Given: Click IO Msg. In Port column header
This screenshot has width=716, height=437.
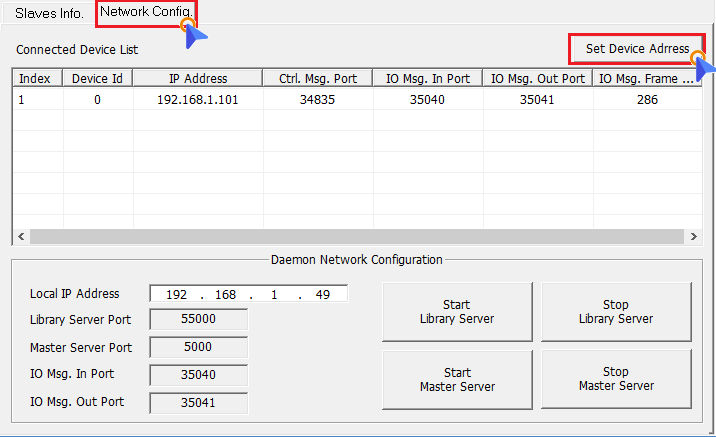Looking at the screenshot, I should coord(426,78).
